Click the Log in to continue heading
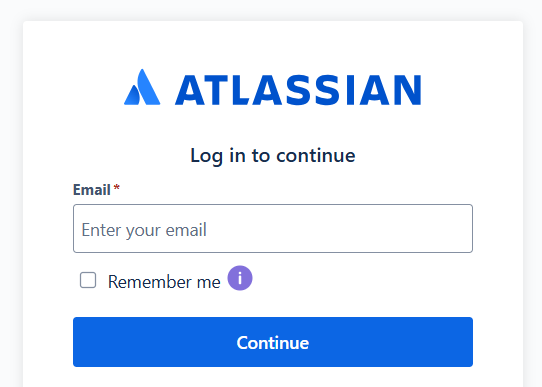 pyautogui.click(x=273, y=155)
